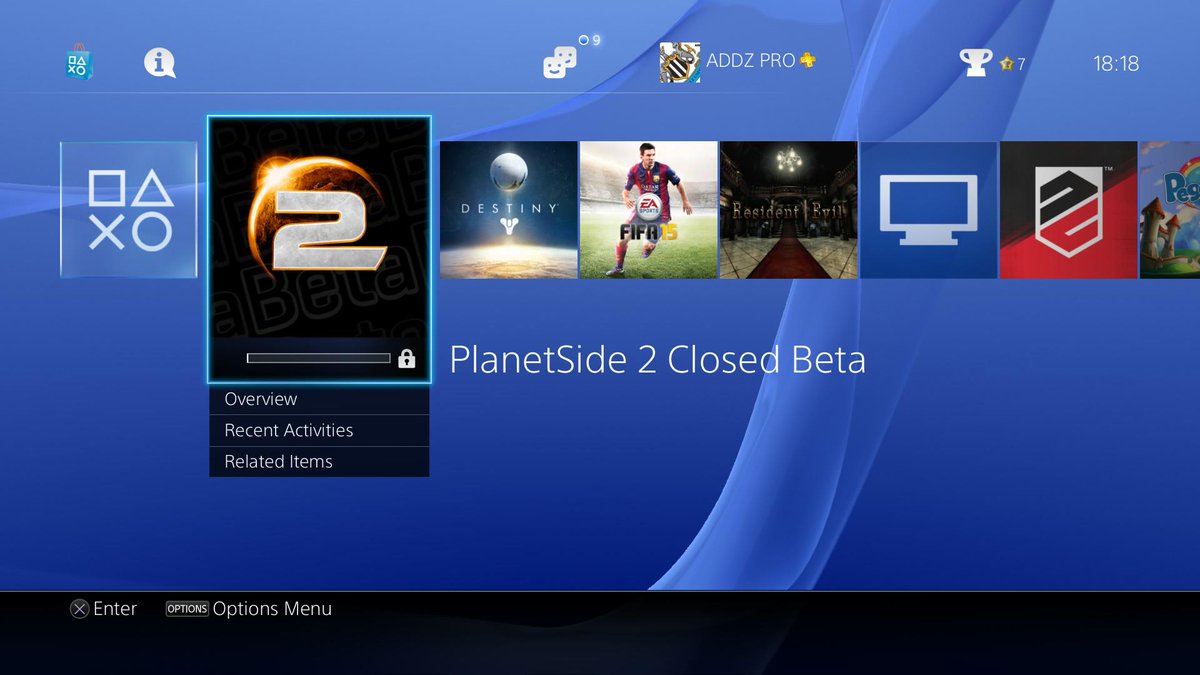1200x675 pixels.
Task: Click the PlanetSide 2 Closed Beta cover
Action: [319, 249]
